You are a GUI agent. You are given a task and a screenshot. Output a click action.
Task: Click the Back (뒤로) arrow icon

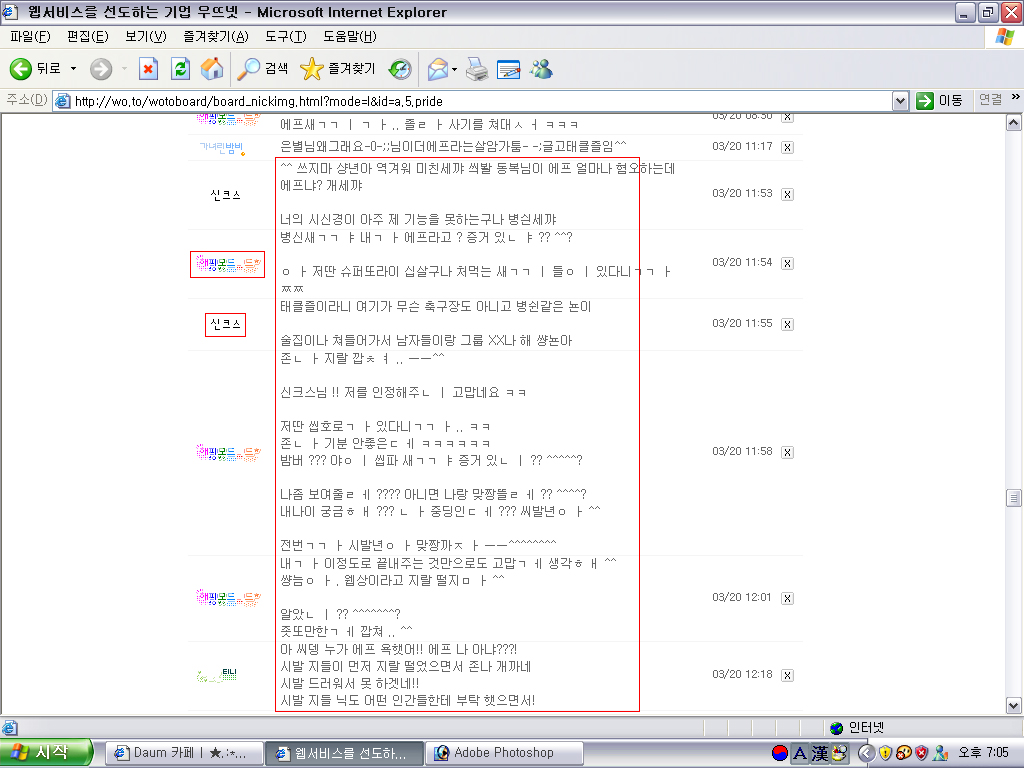[x=21, y=69]
